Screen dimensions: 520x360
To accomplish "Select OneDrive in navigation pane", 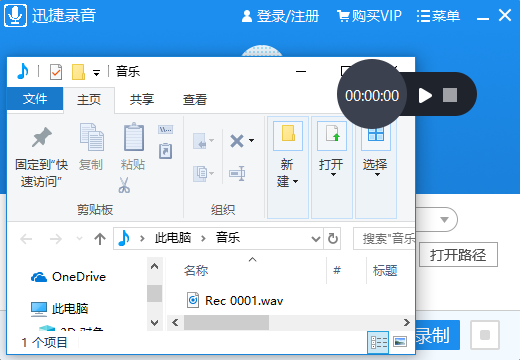I will pyautogui.click(x=68, y=277).
